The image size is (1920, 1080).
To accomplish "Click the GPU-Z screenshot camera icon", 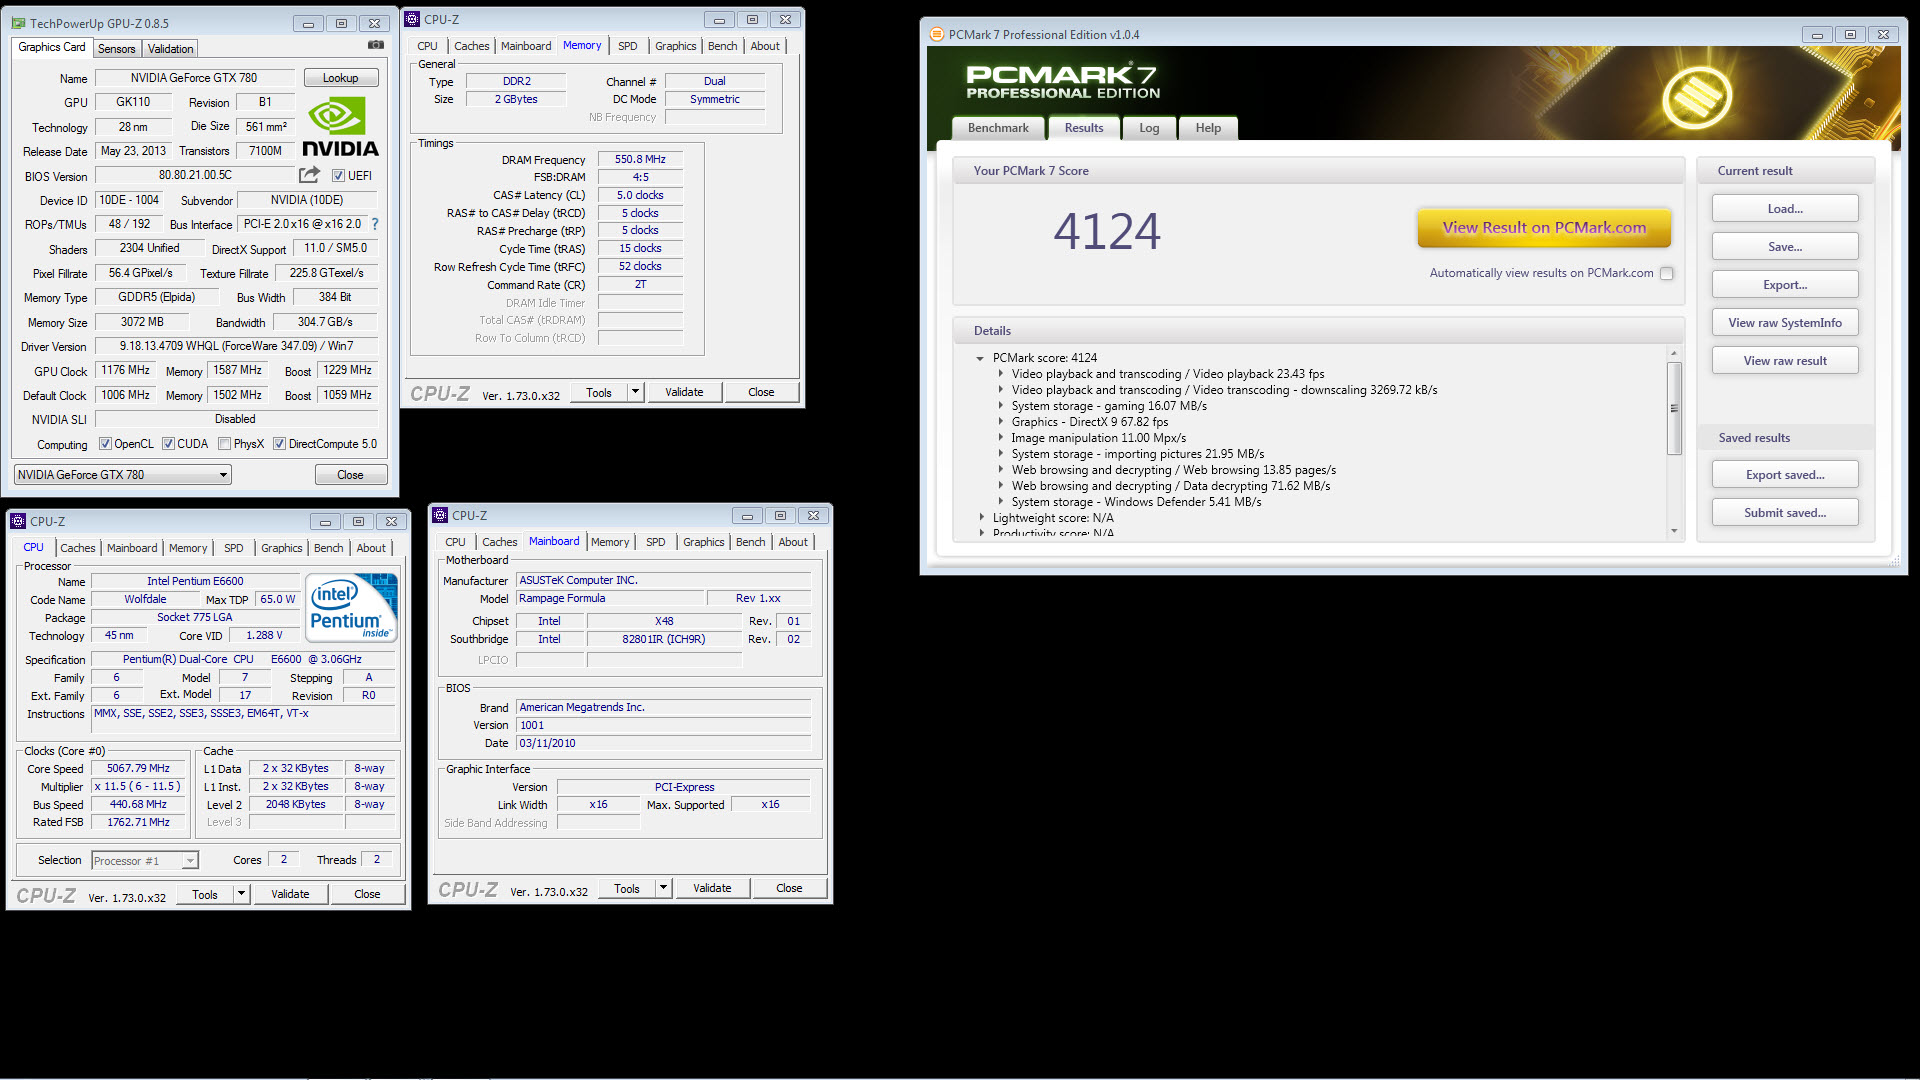I will pyautogui.click(x=376, y=45).
